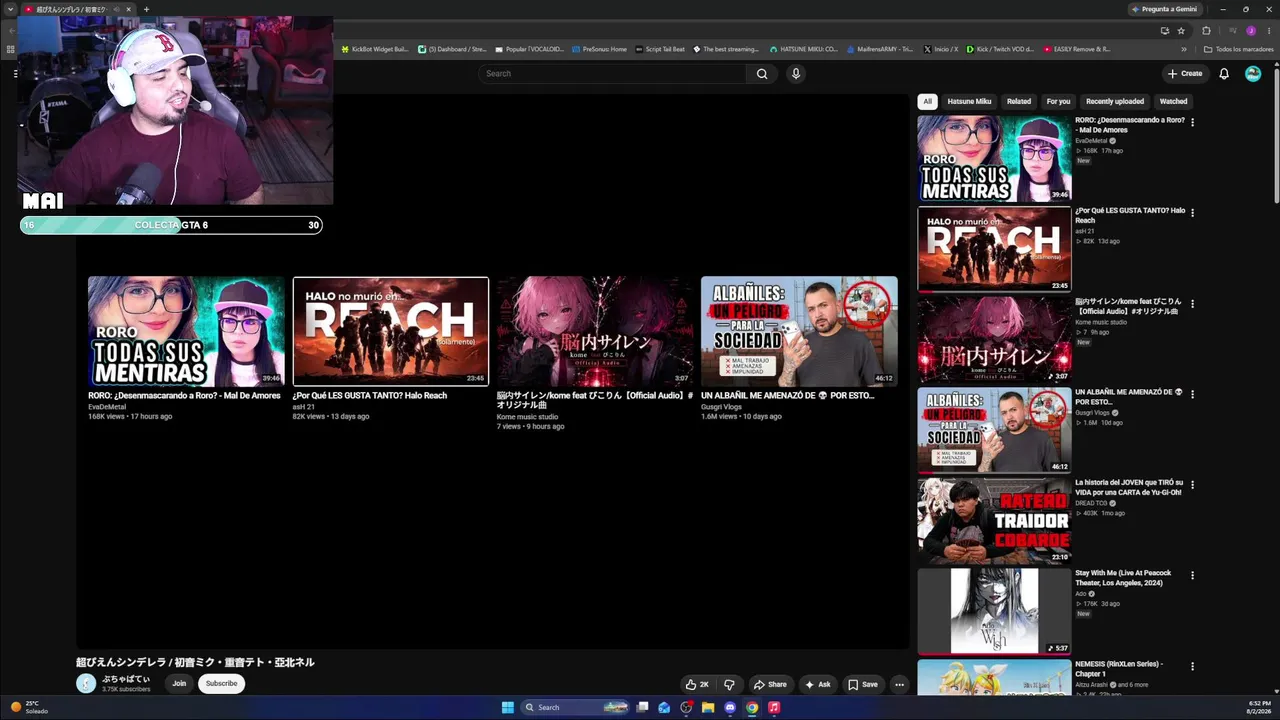The image size is (1280, 720).
Task: Open options for the RORO Desenmascarando sidebar video
Action: (x=1192, y=122)
